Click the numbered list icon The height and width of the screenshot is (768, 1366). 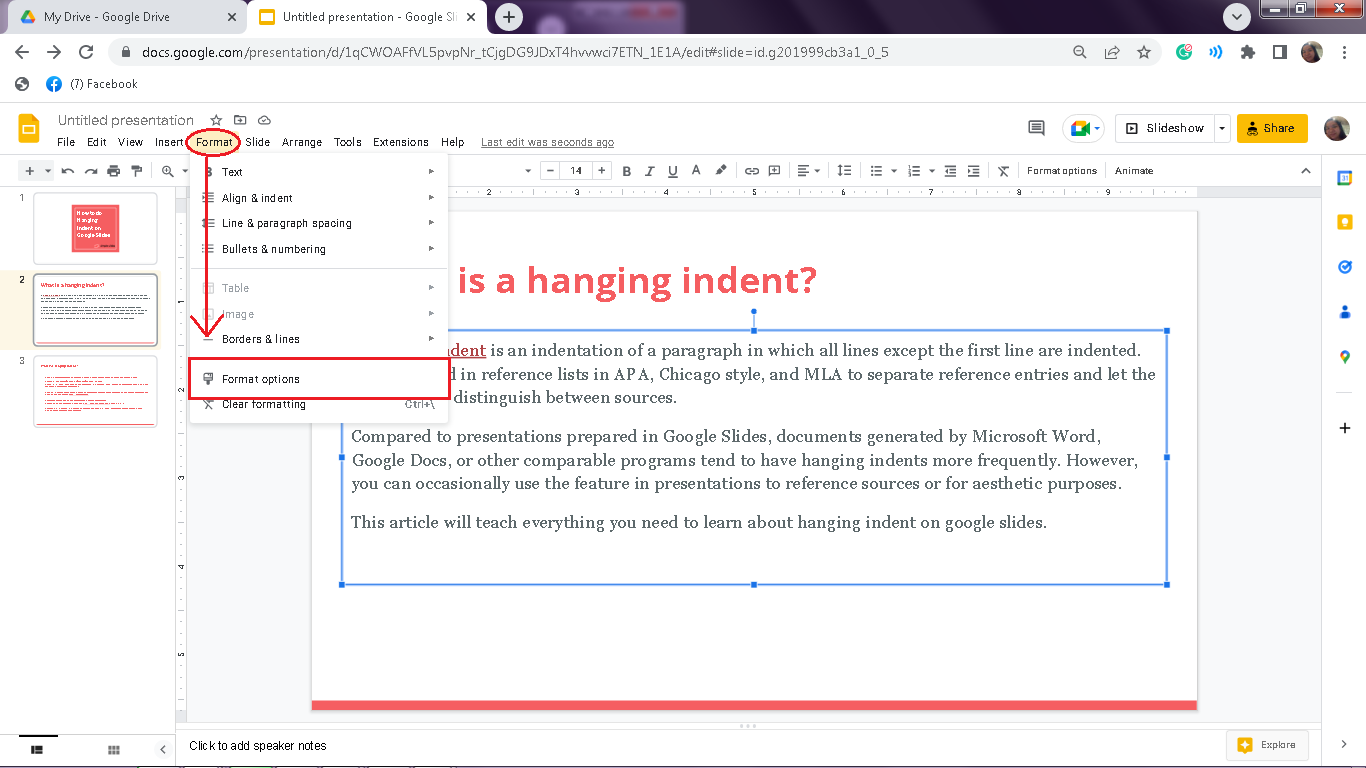(914, 171)
